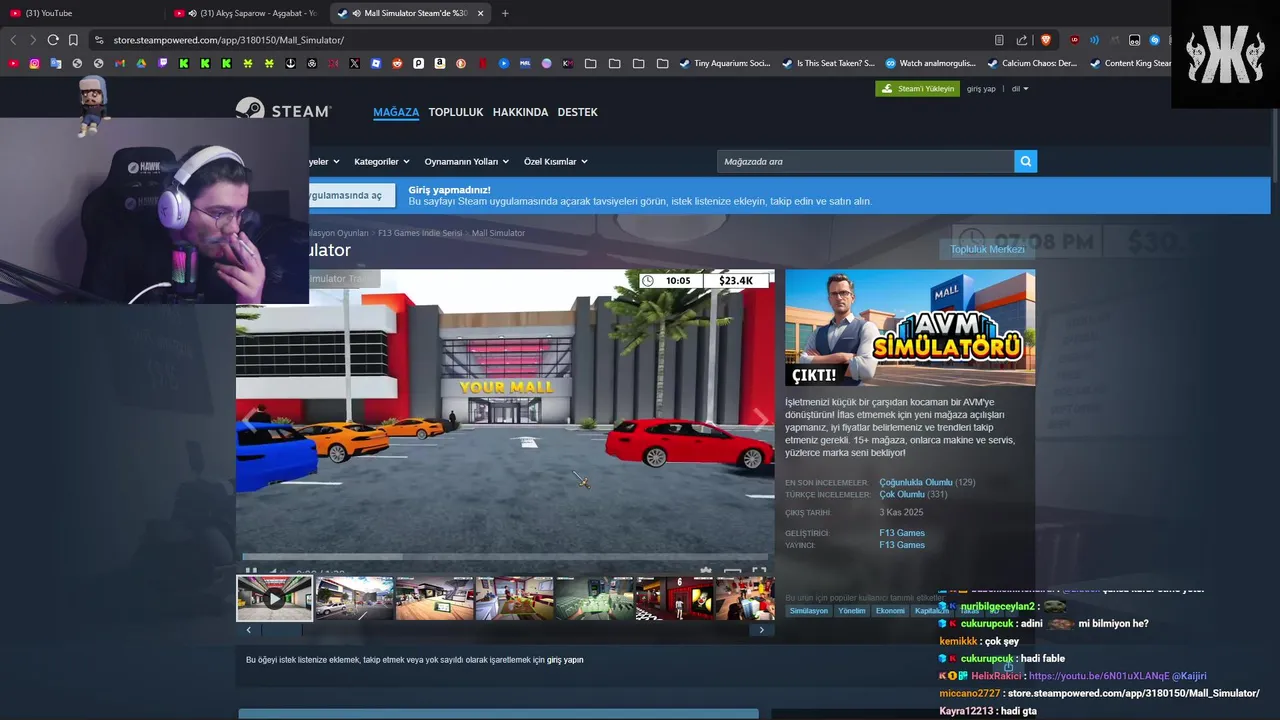Expand the Oynamanın Yolları dropdown
Screen dimensions: 1280x720
(x=466, y=161)
